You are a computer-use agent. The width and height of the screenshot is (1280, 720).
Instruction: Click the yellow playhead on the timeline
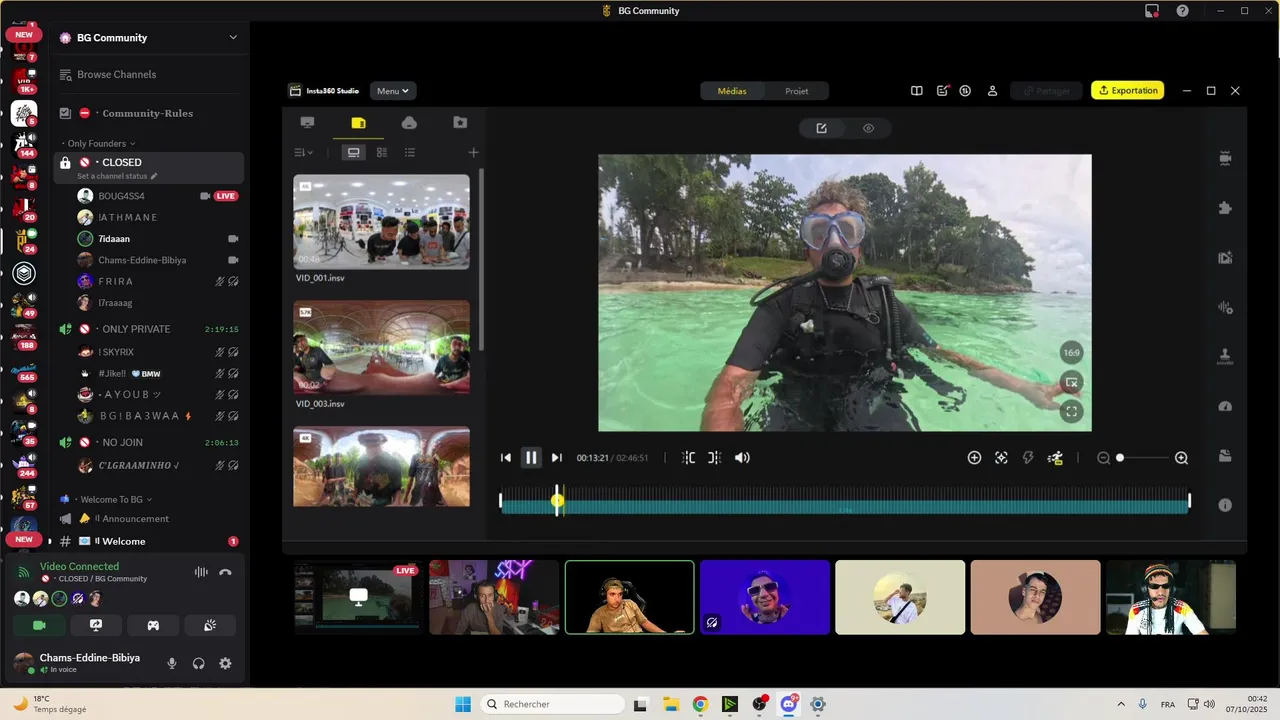point(557,500)
